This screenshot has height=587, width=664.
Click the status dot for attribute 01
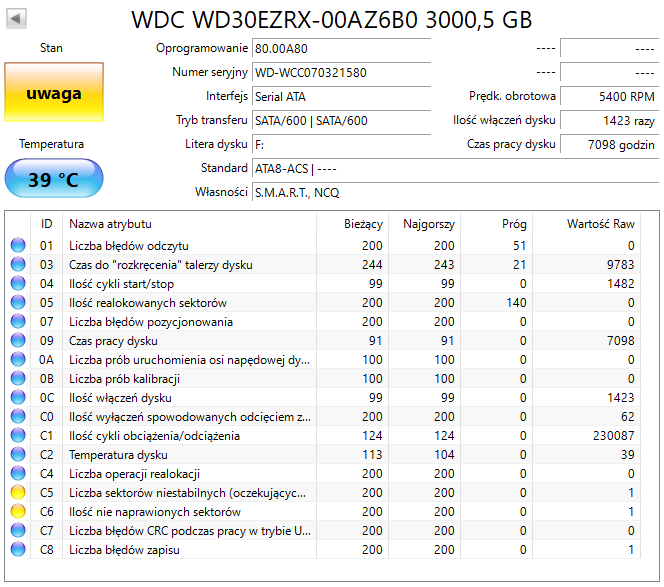tap(18, 245)
